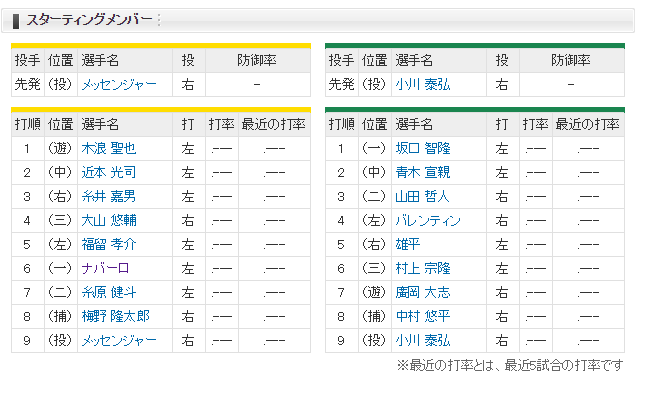Open 青木 宣親 player page
646x394 pixels.
422,172
